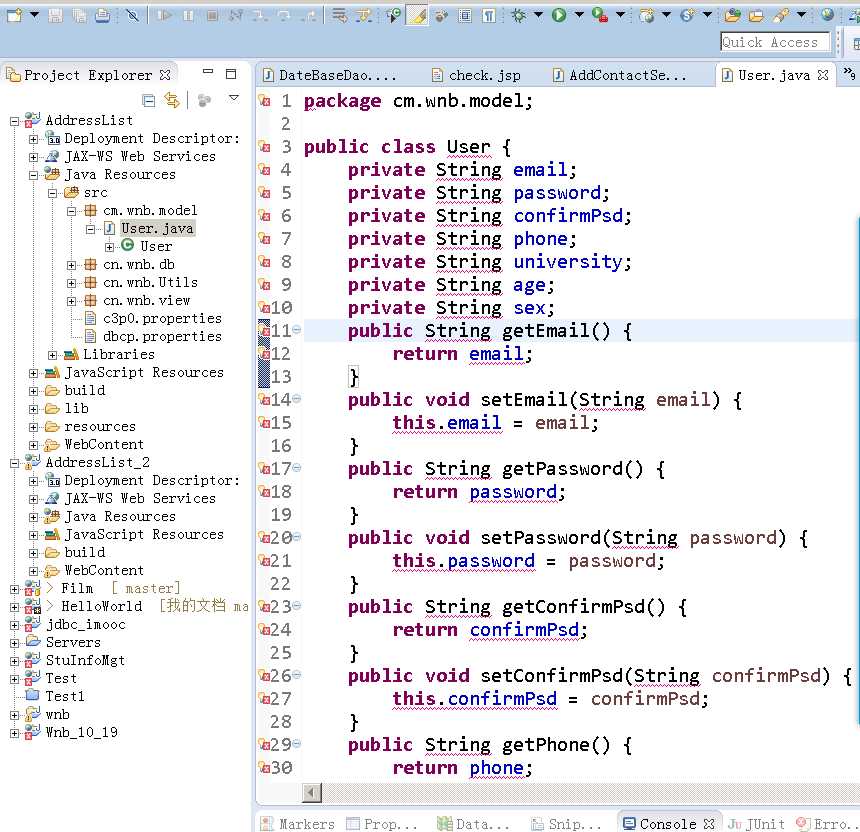Expand the Libraries tree node

(x=53, y=355)
